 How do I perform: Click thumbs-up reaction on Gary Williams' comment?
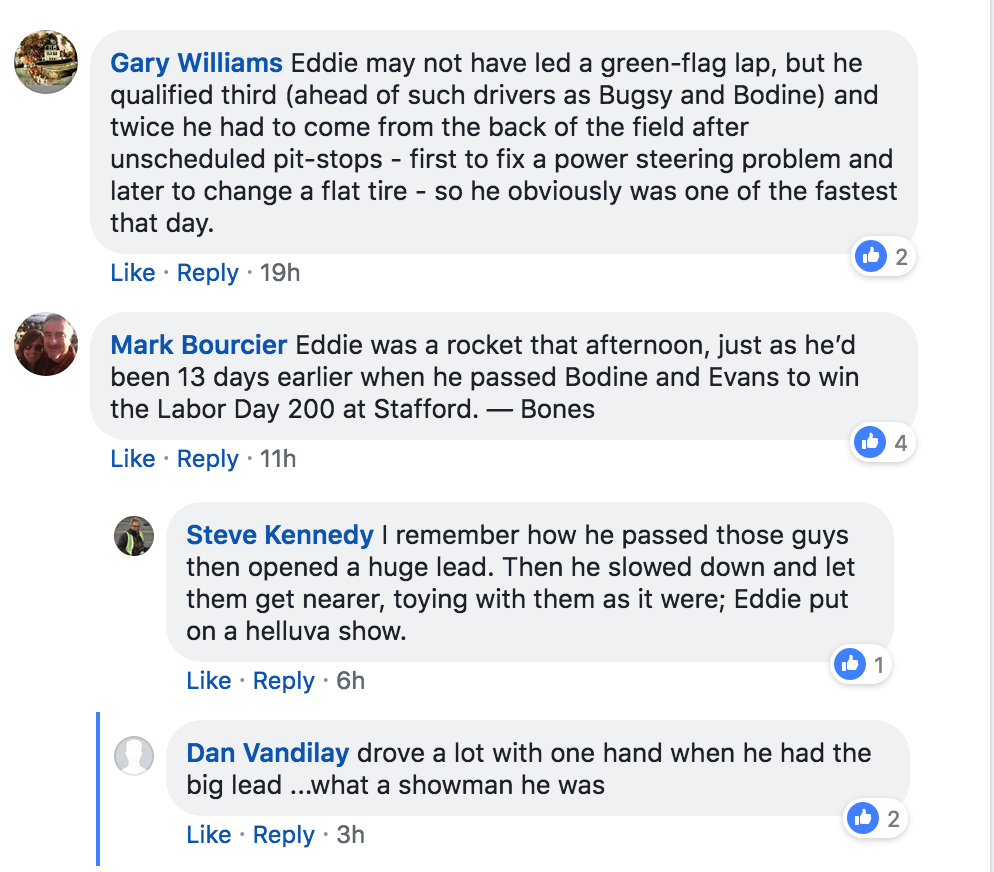882,257
